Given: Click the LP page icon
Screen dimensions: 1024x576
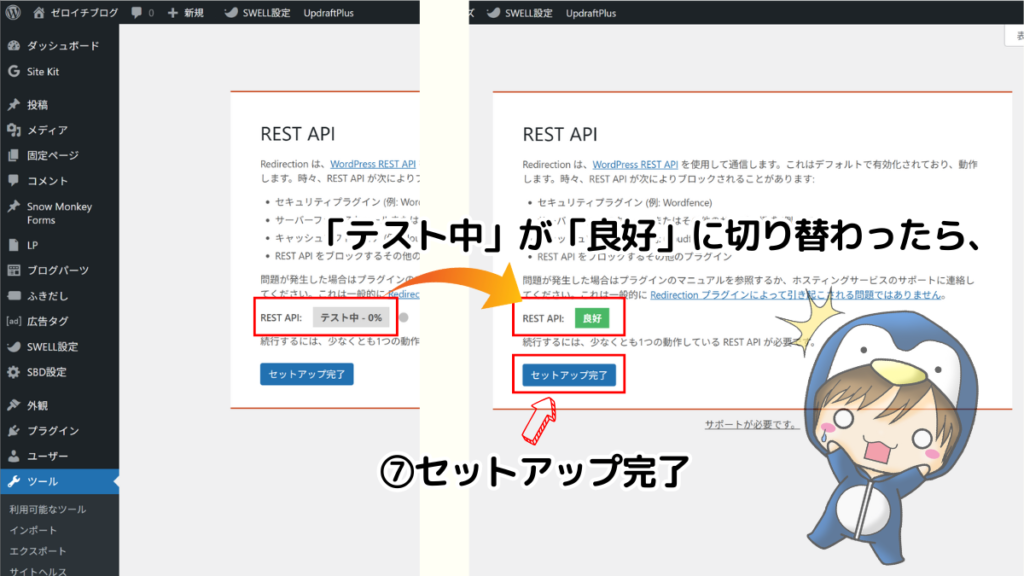Looking at the screenshot, I should coord(14,245).
